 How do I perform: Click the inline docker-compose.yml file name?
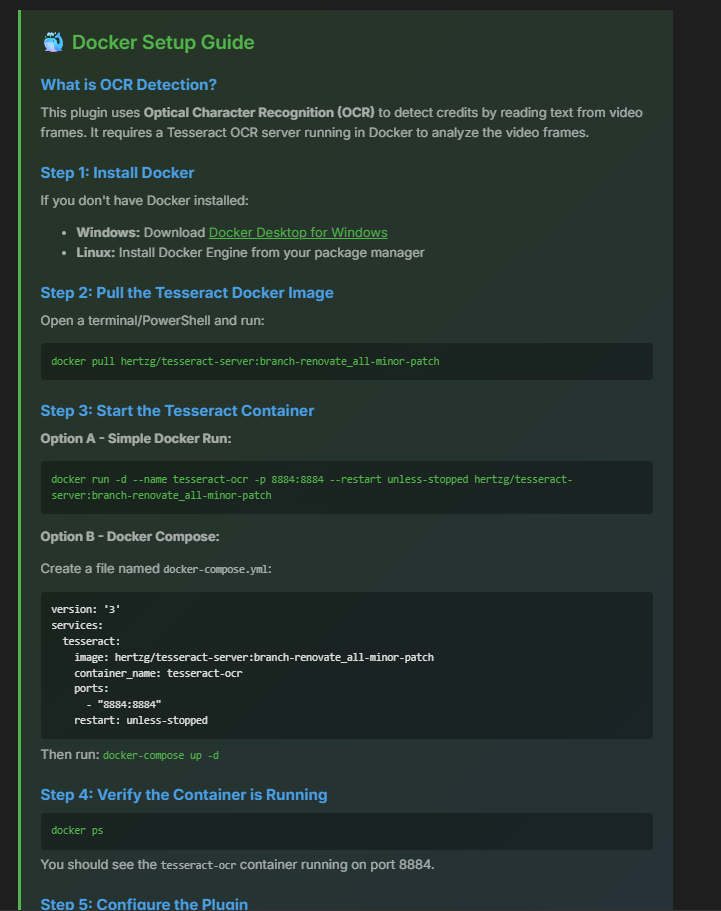tap(215, 569)
